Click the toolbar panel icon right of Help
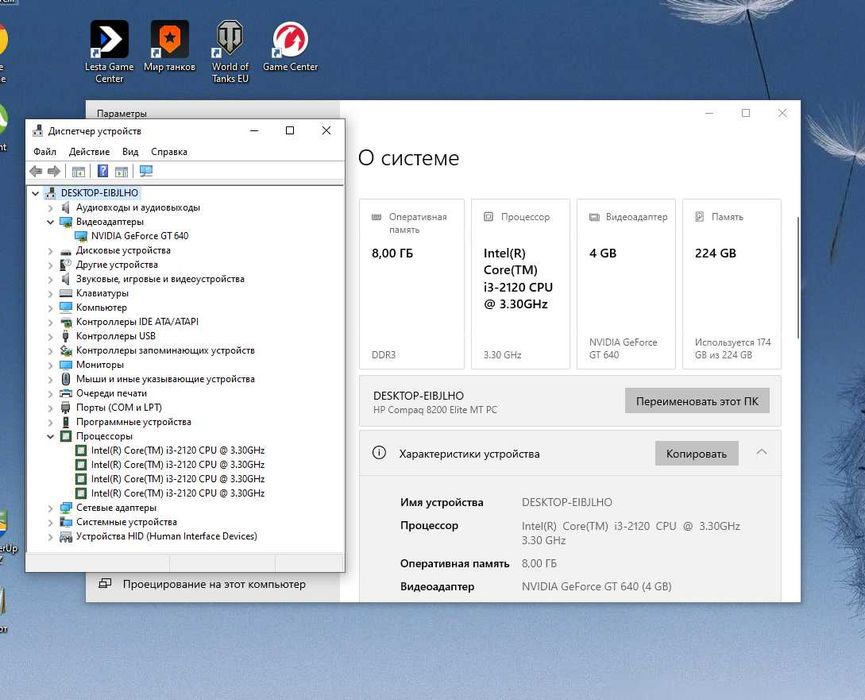The height and width of the screenshot is (700, 865). [121, 172]
